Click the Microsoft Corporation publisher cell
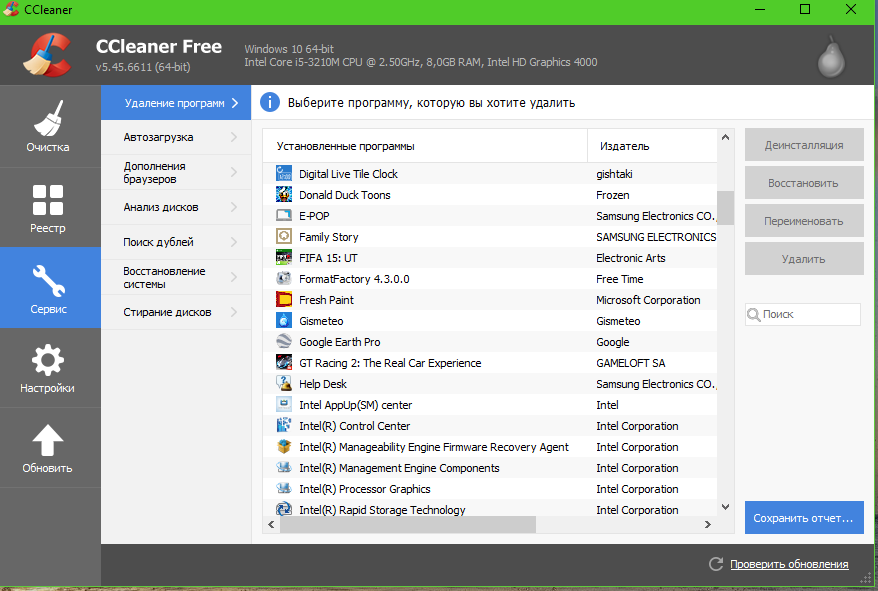 click(648, 300)
